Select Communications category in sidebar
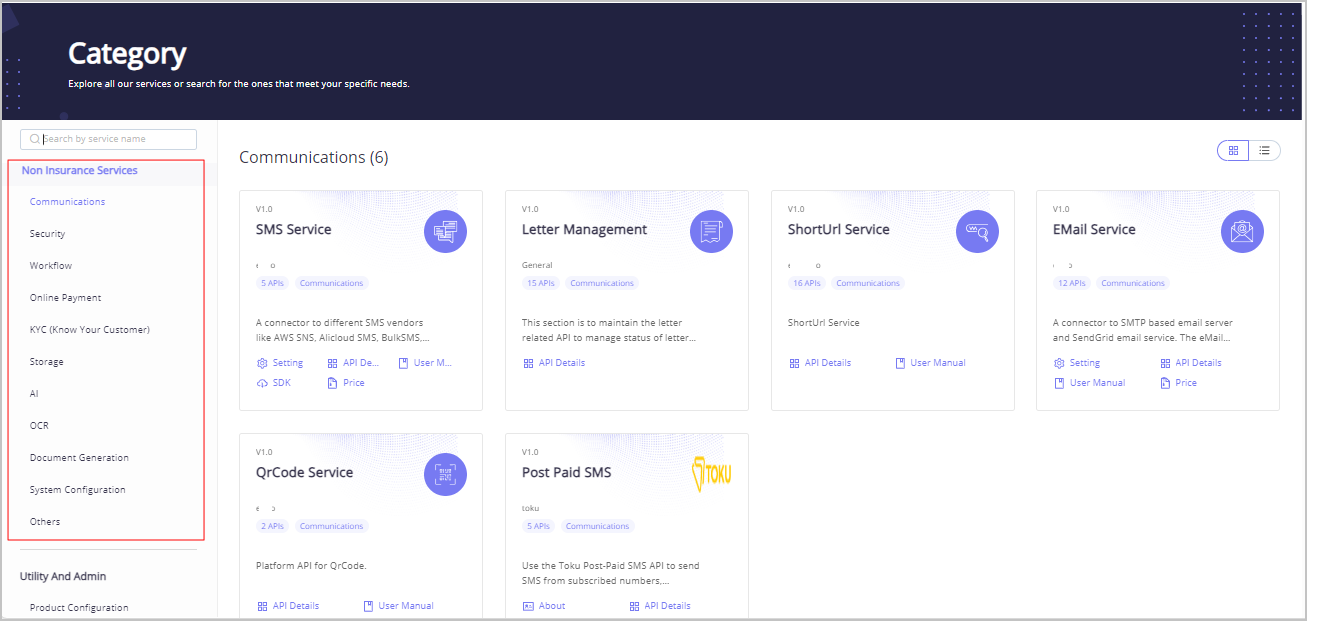 coord(67,202)
